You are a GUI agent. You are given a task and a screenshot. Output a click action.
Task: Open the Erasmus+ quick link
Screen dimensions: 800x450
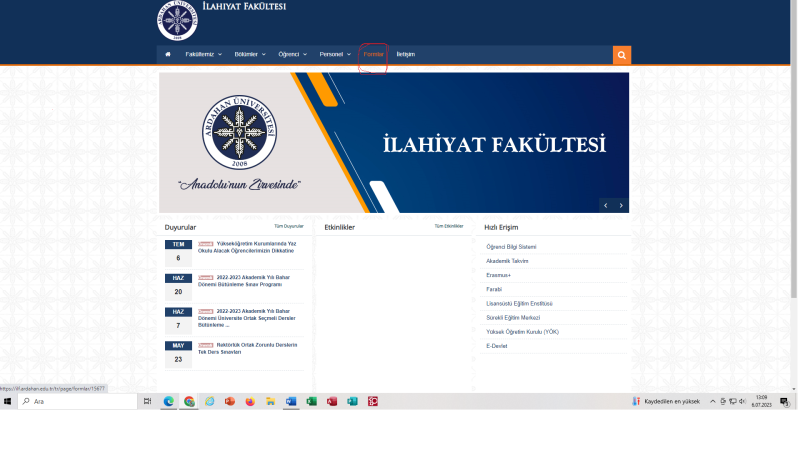(x=498, y=276)
